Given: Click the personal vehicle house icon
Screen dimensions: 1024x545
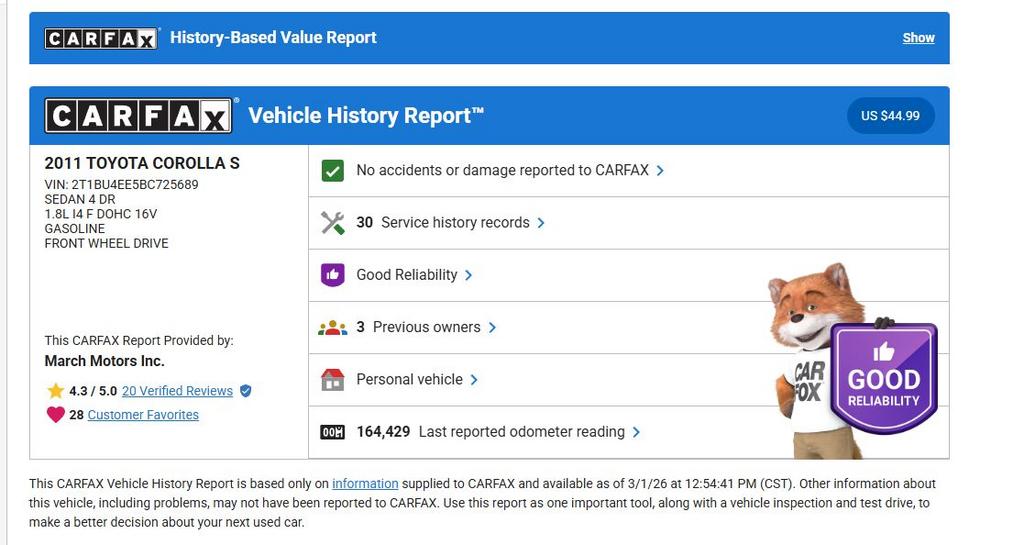Looking at the screenshot, I should 333,380.
